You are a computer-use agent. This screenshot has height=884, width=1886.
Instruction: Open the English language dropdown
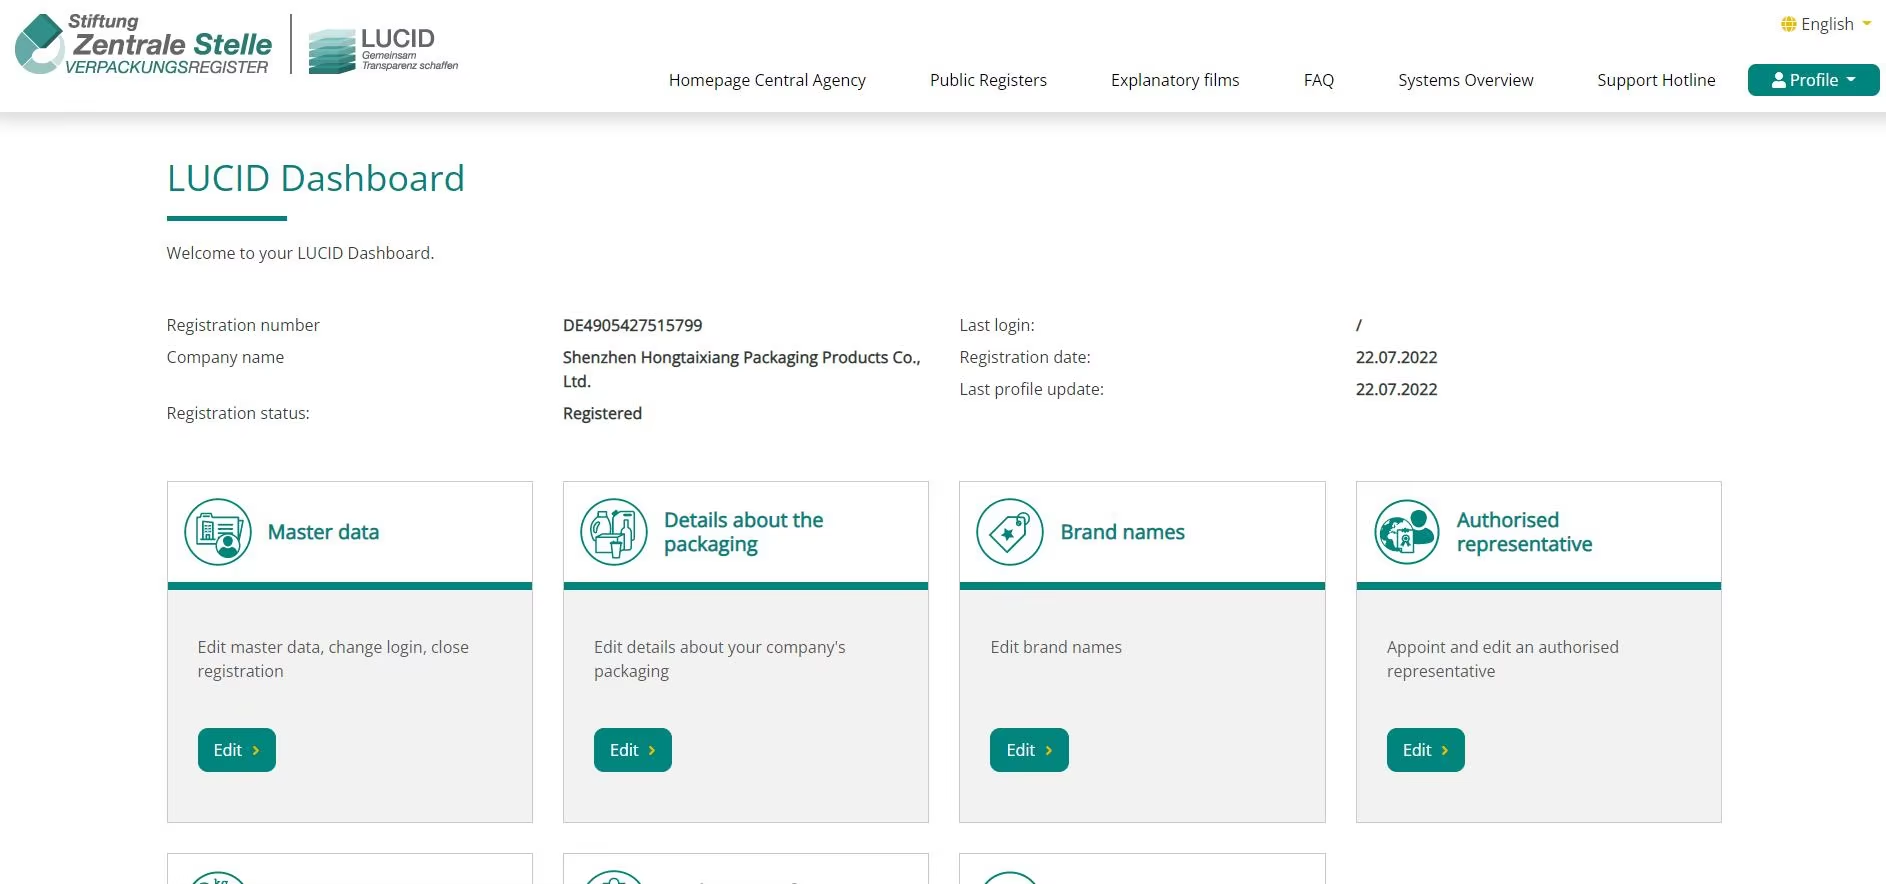[1827, 24]
